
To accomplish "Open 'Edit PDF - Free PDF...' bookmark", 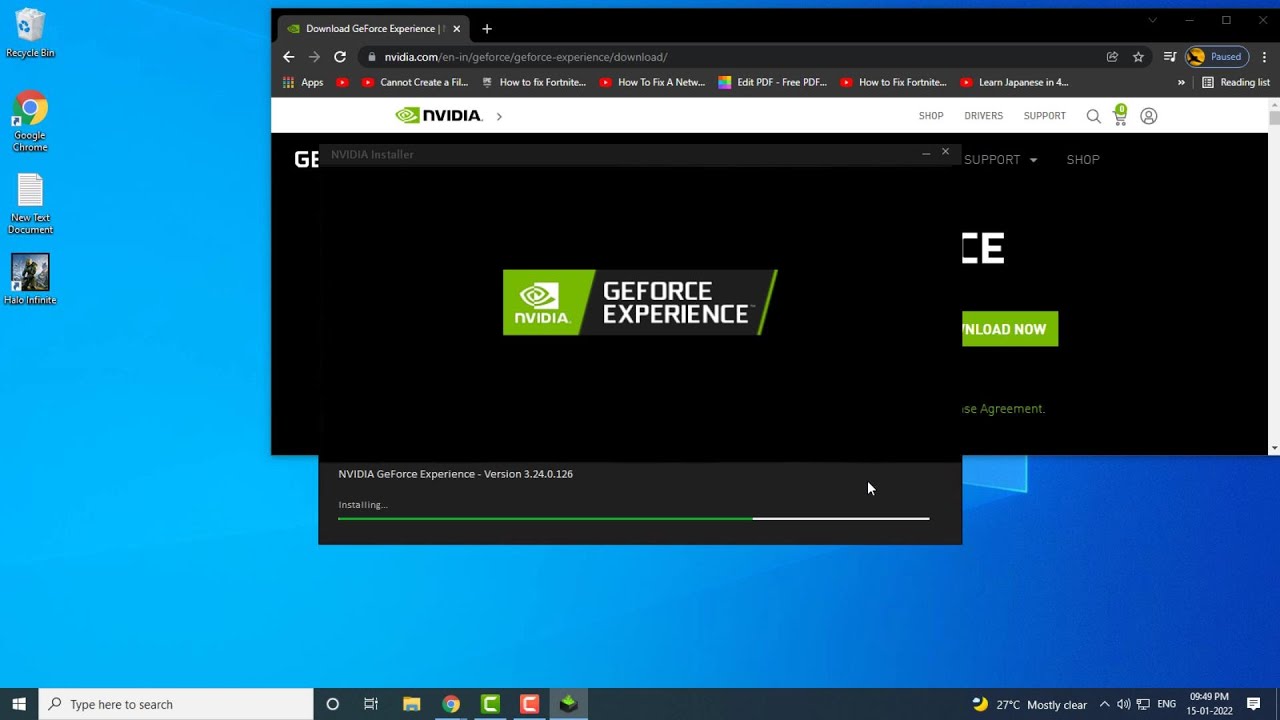I will pyautogui.click(x=772, y=83).
